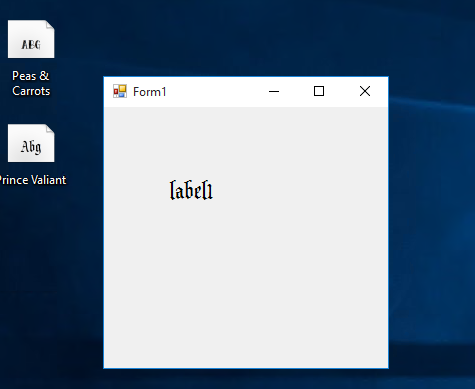Click the Form1 window app icon
475x389 pixels.
point(120,91)
